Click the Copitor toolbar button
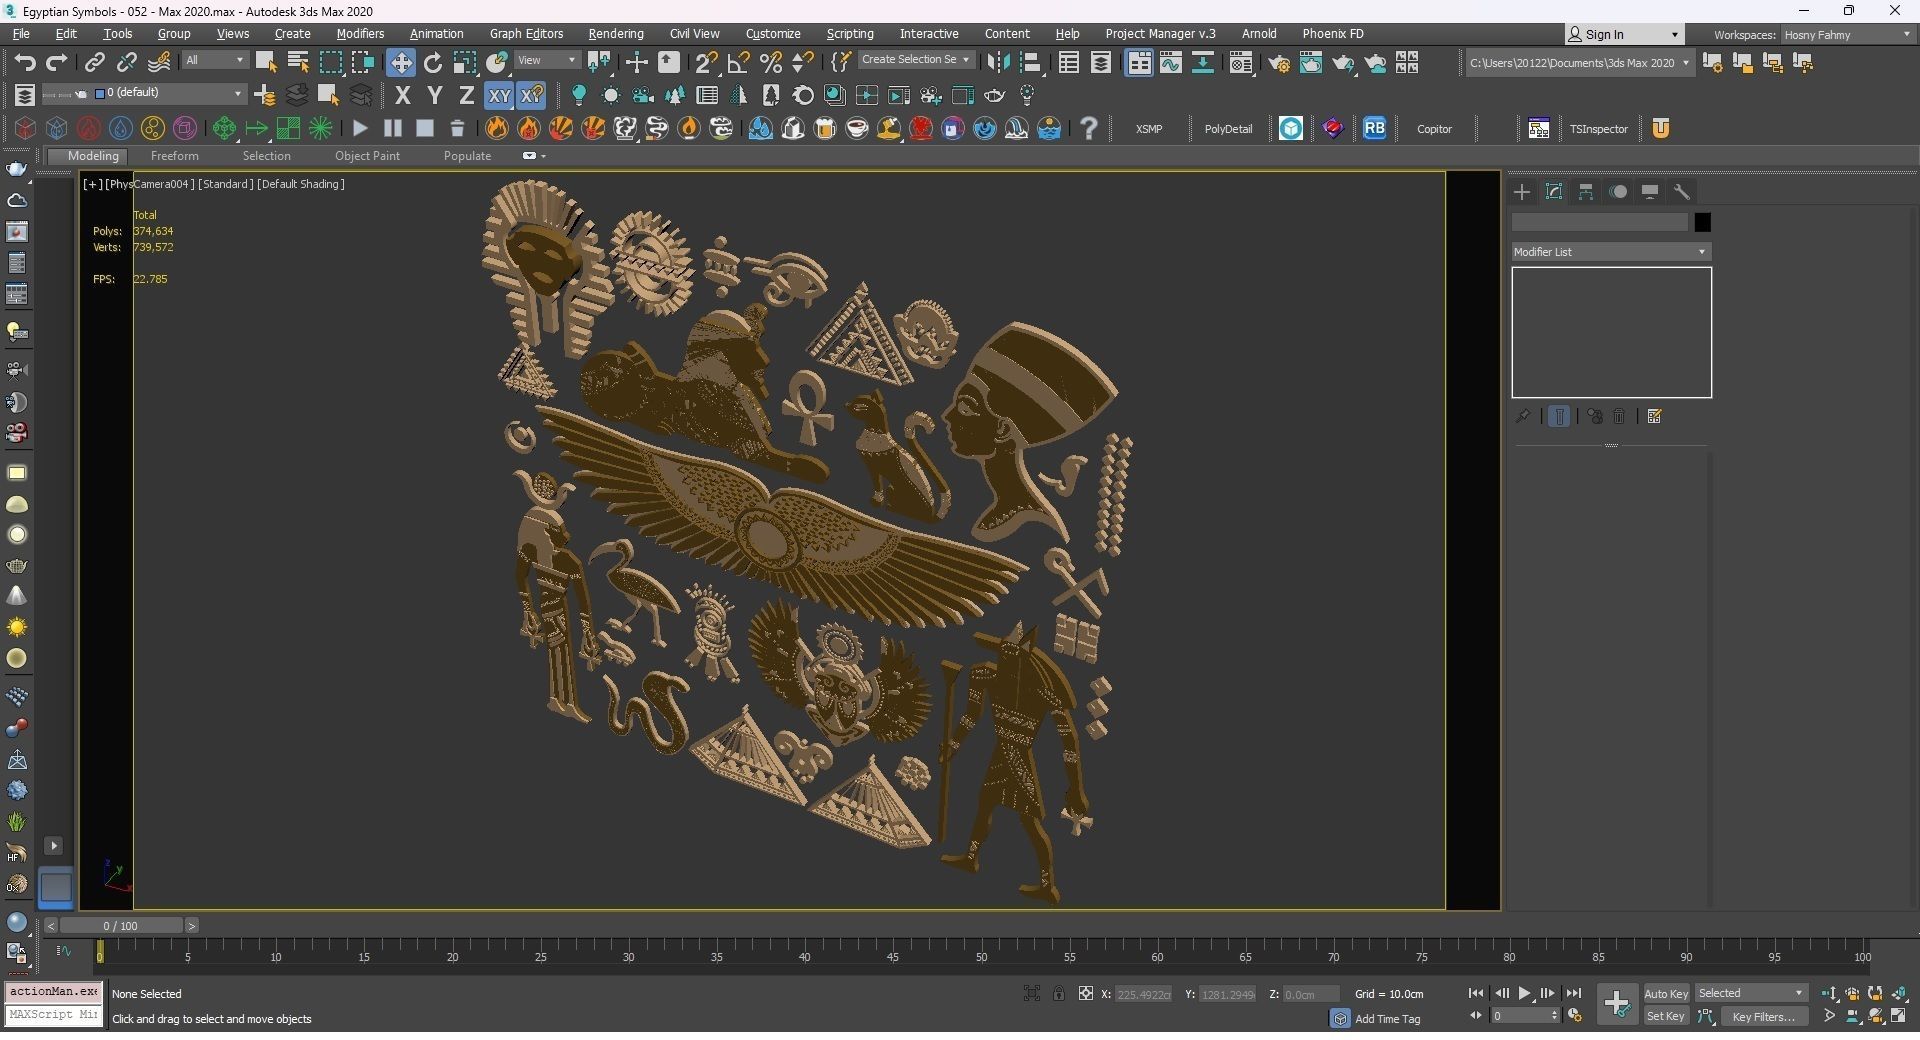 [1434, 129]
